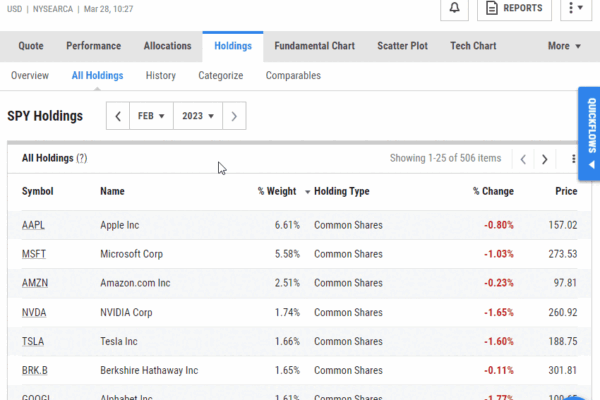Sort by Symbol column header
This screenshot has width=600, height=400.
38,191
